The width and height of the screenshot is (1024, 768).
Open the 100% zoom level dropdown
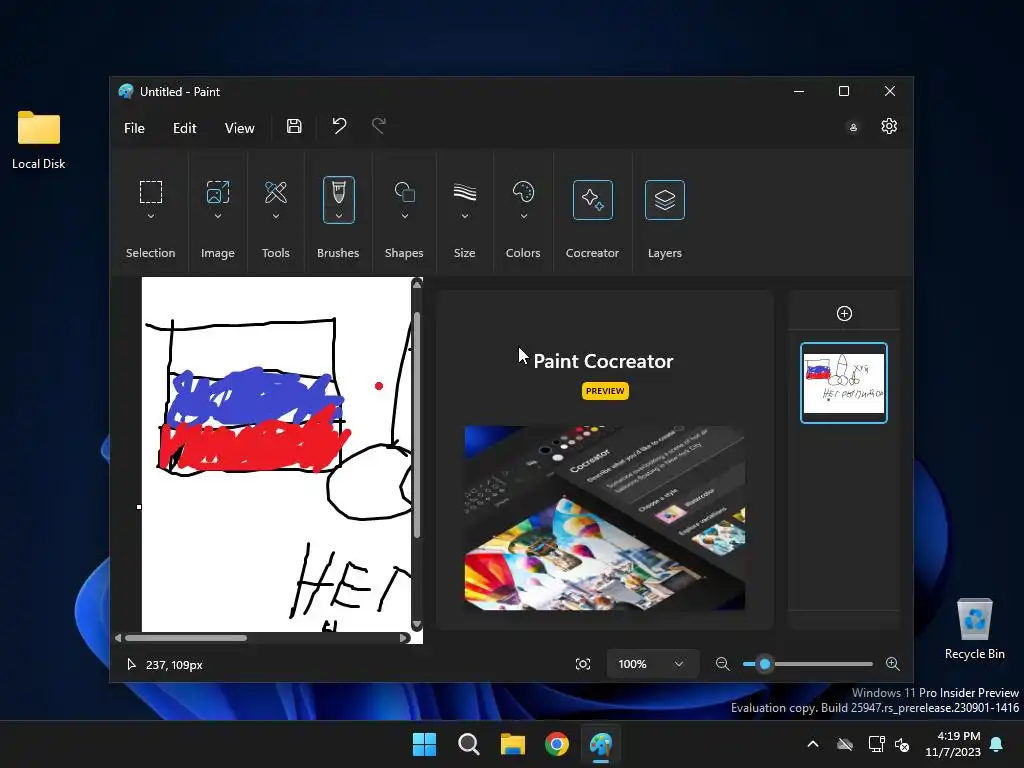coord(652,664)
